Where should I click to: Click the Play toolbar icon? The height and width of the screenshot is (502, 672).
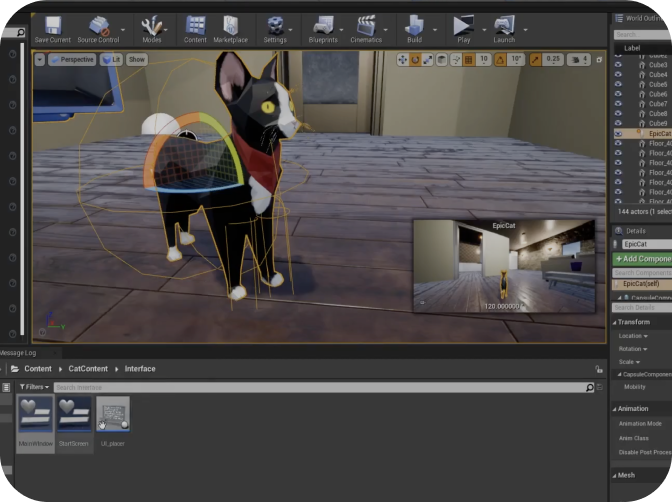point(463,29)
